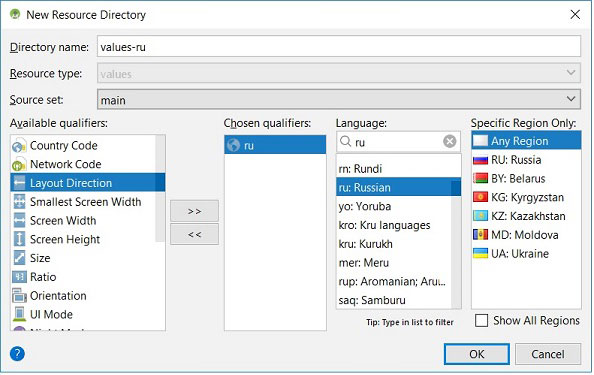Screen dimensions: 594x375
Task: Select the Country Code qualifier icon
Action: (19, 146)
